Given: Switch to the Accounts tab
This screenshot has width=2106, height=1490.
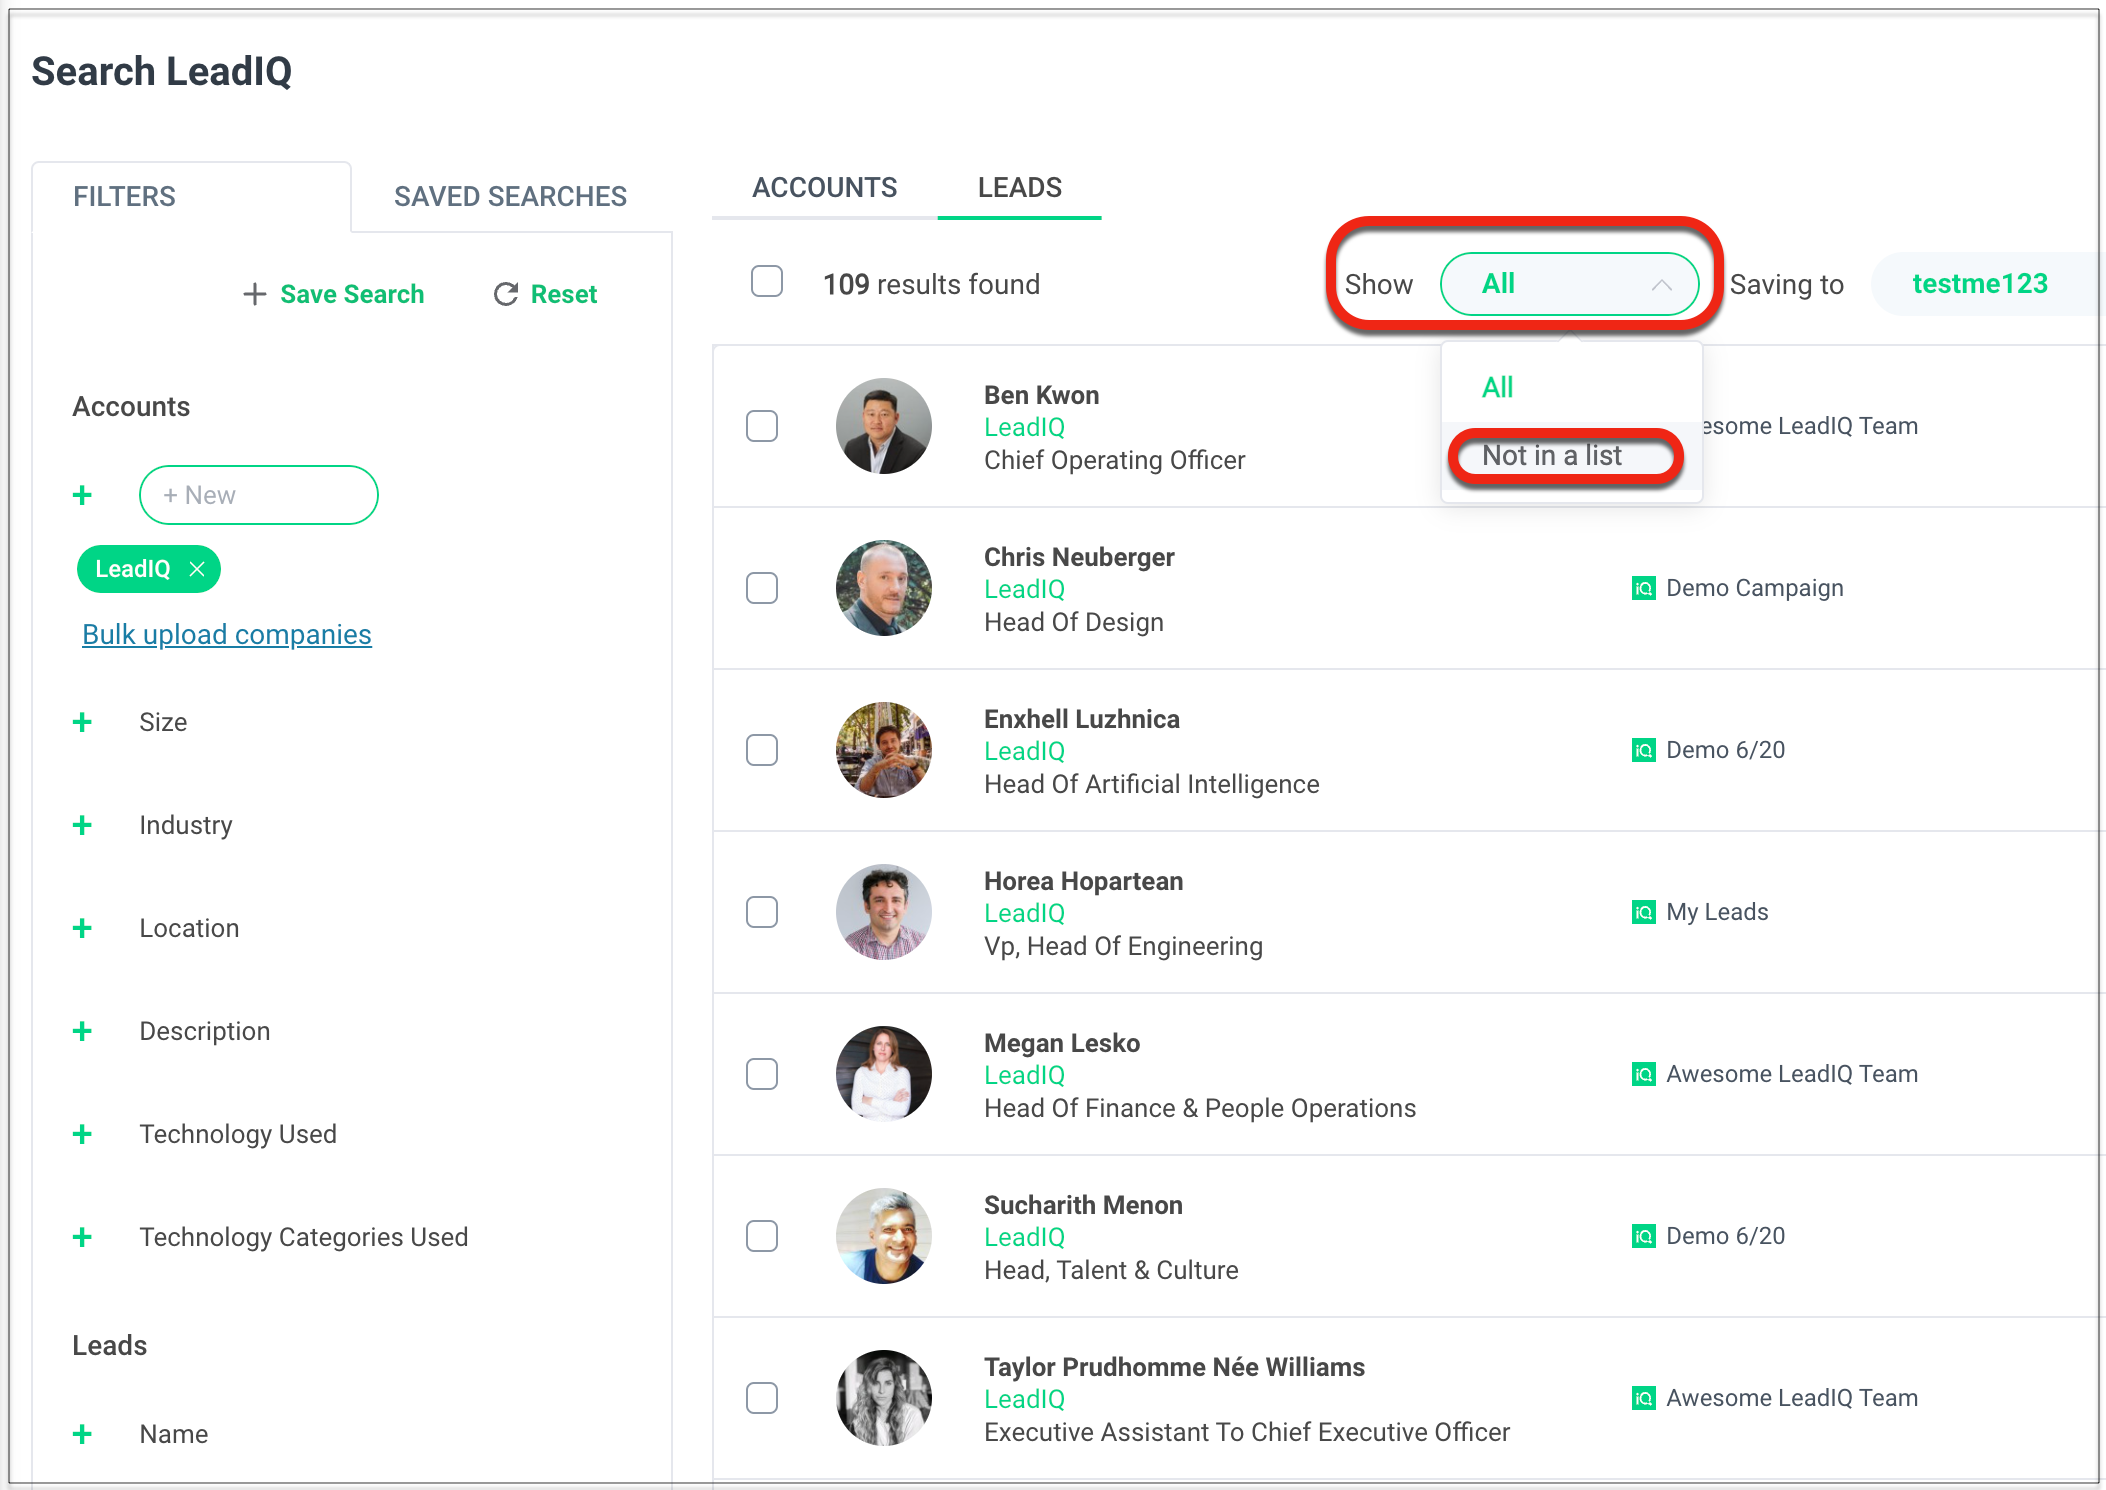Looking at the screenshot, I should point(824,187).
